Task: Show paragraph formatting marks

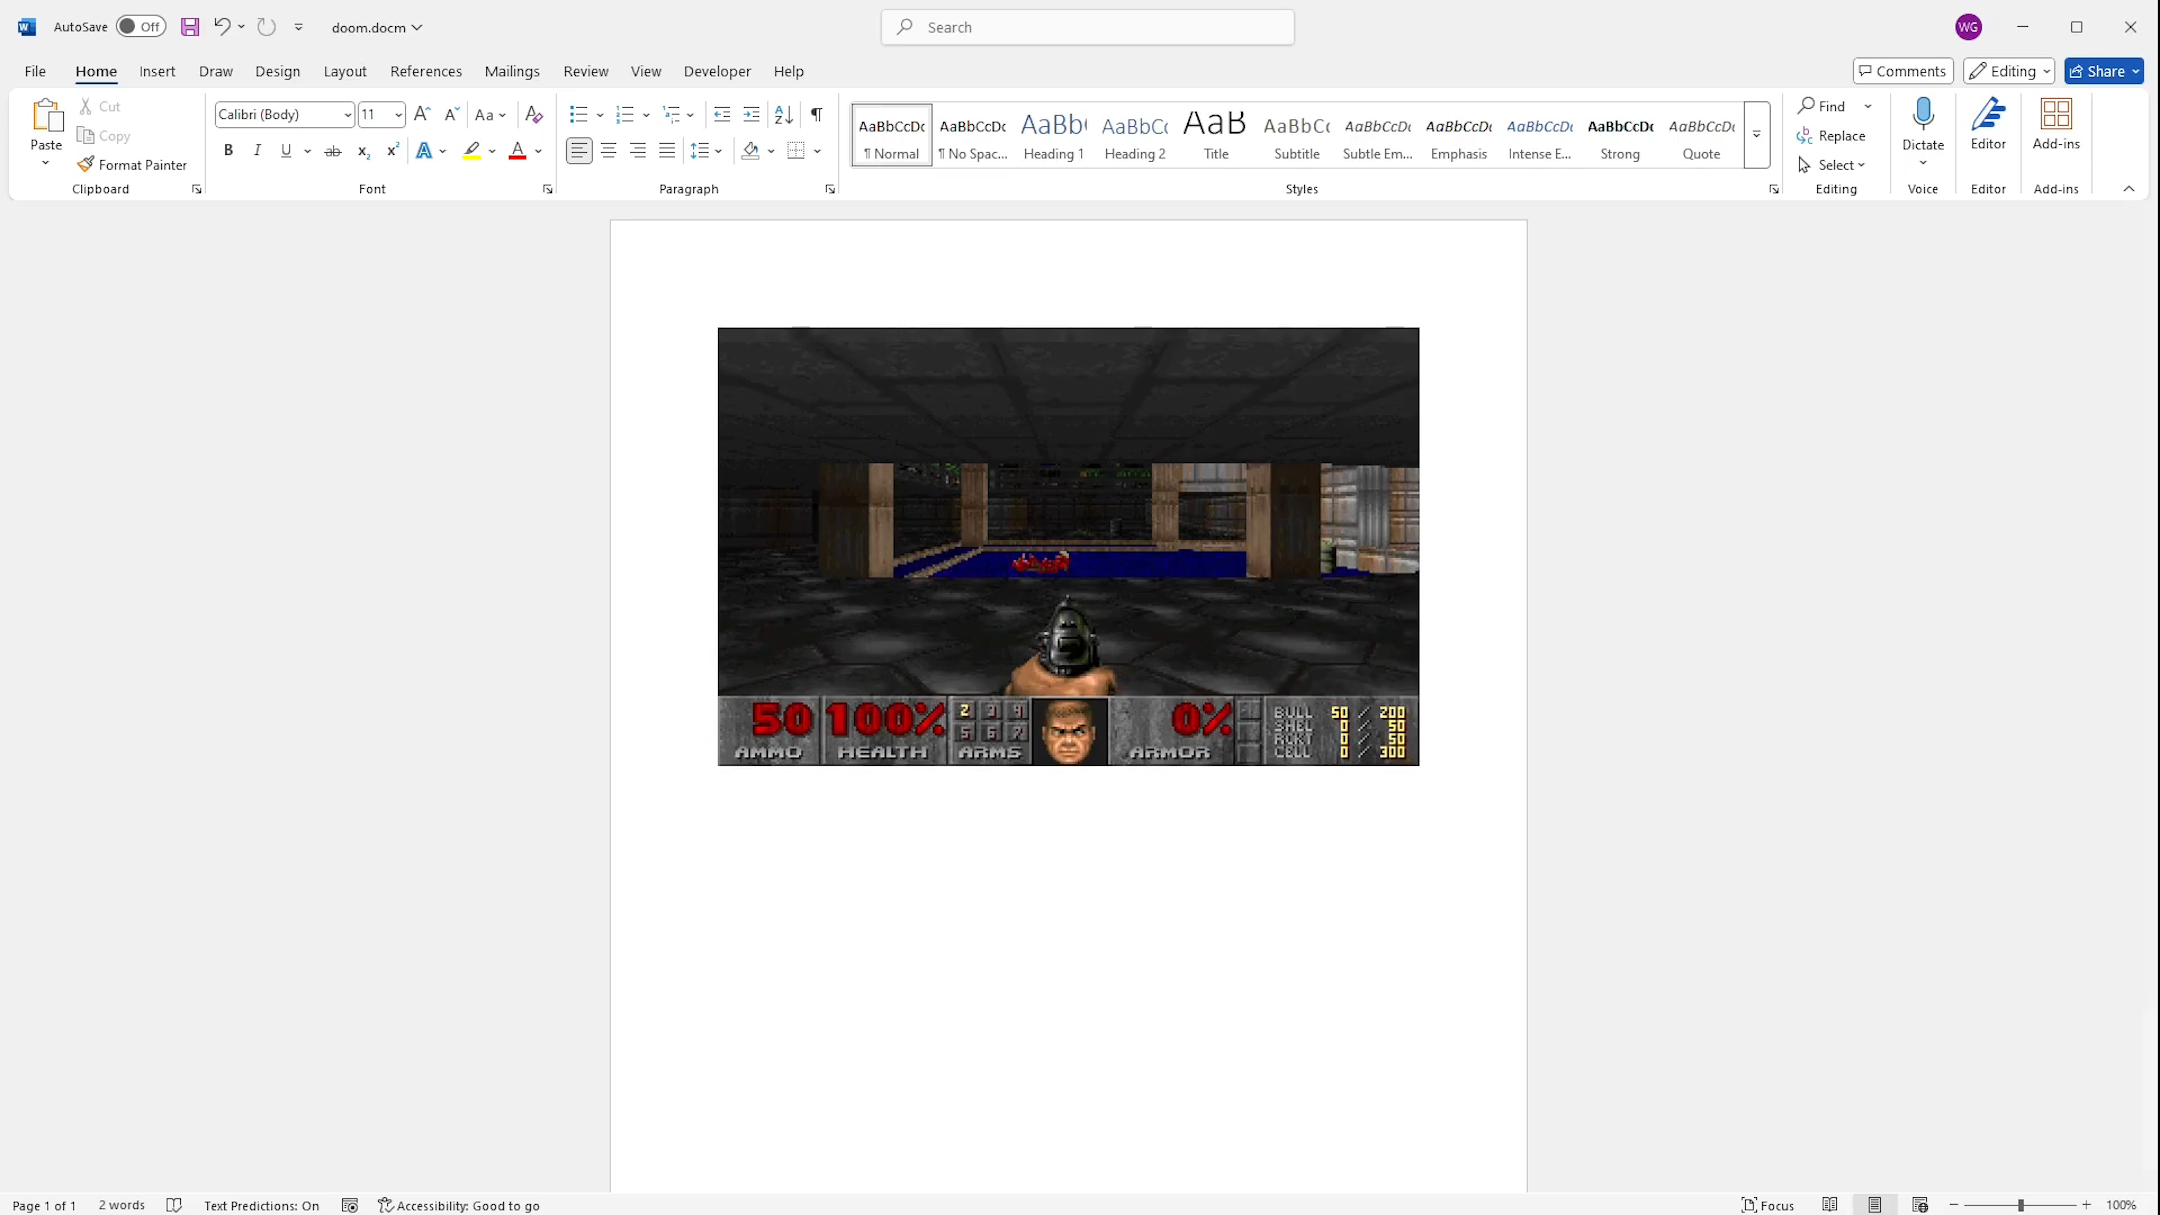Action: pyautogui.click(x=816, y=114)
